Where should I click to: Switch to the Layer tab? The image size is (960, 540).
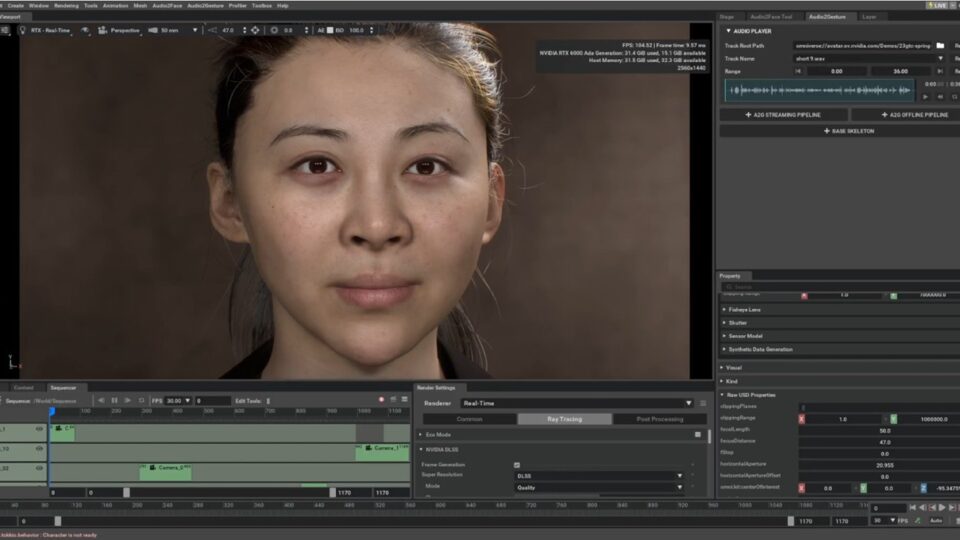tap(869, 17)
